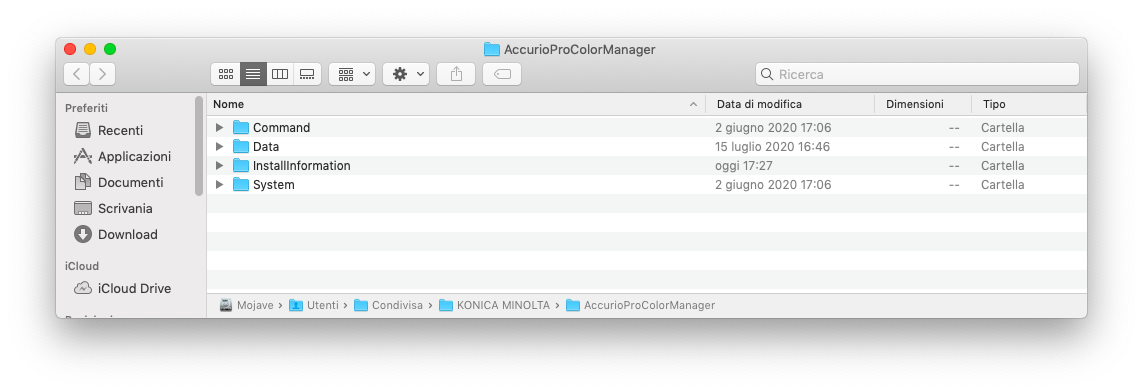This screenshot has width=1143, height=392.
Task: Select list view mode button
Action: tap(253, 74)
